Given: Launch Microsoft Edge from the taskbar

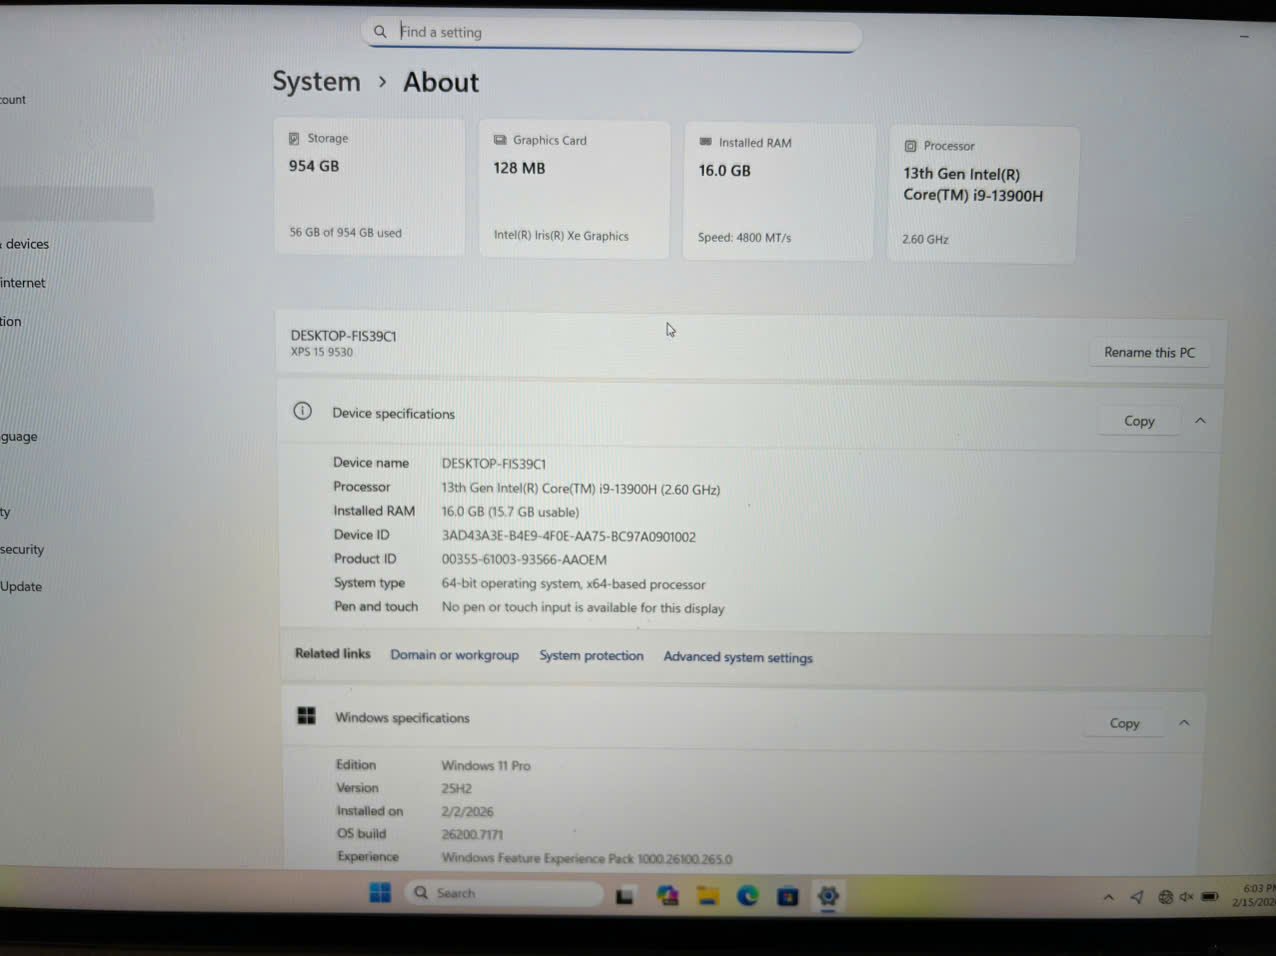Looking at the screenshot, I should pyautogui.click(x=748, y=896).
